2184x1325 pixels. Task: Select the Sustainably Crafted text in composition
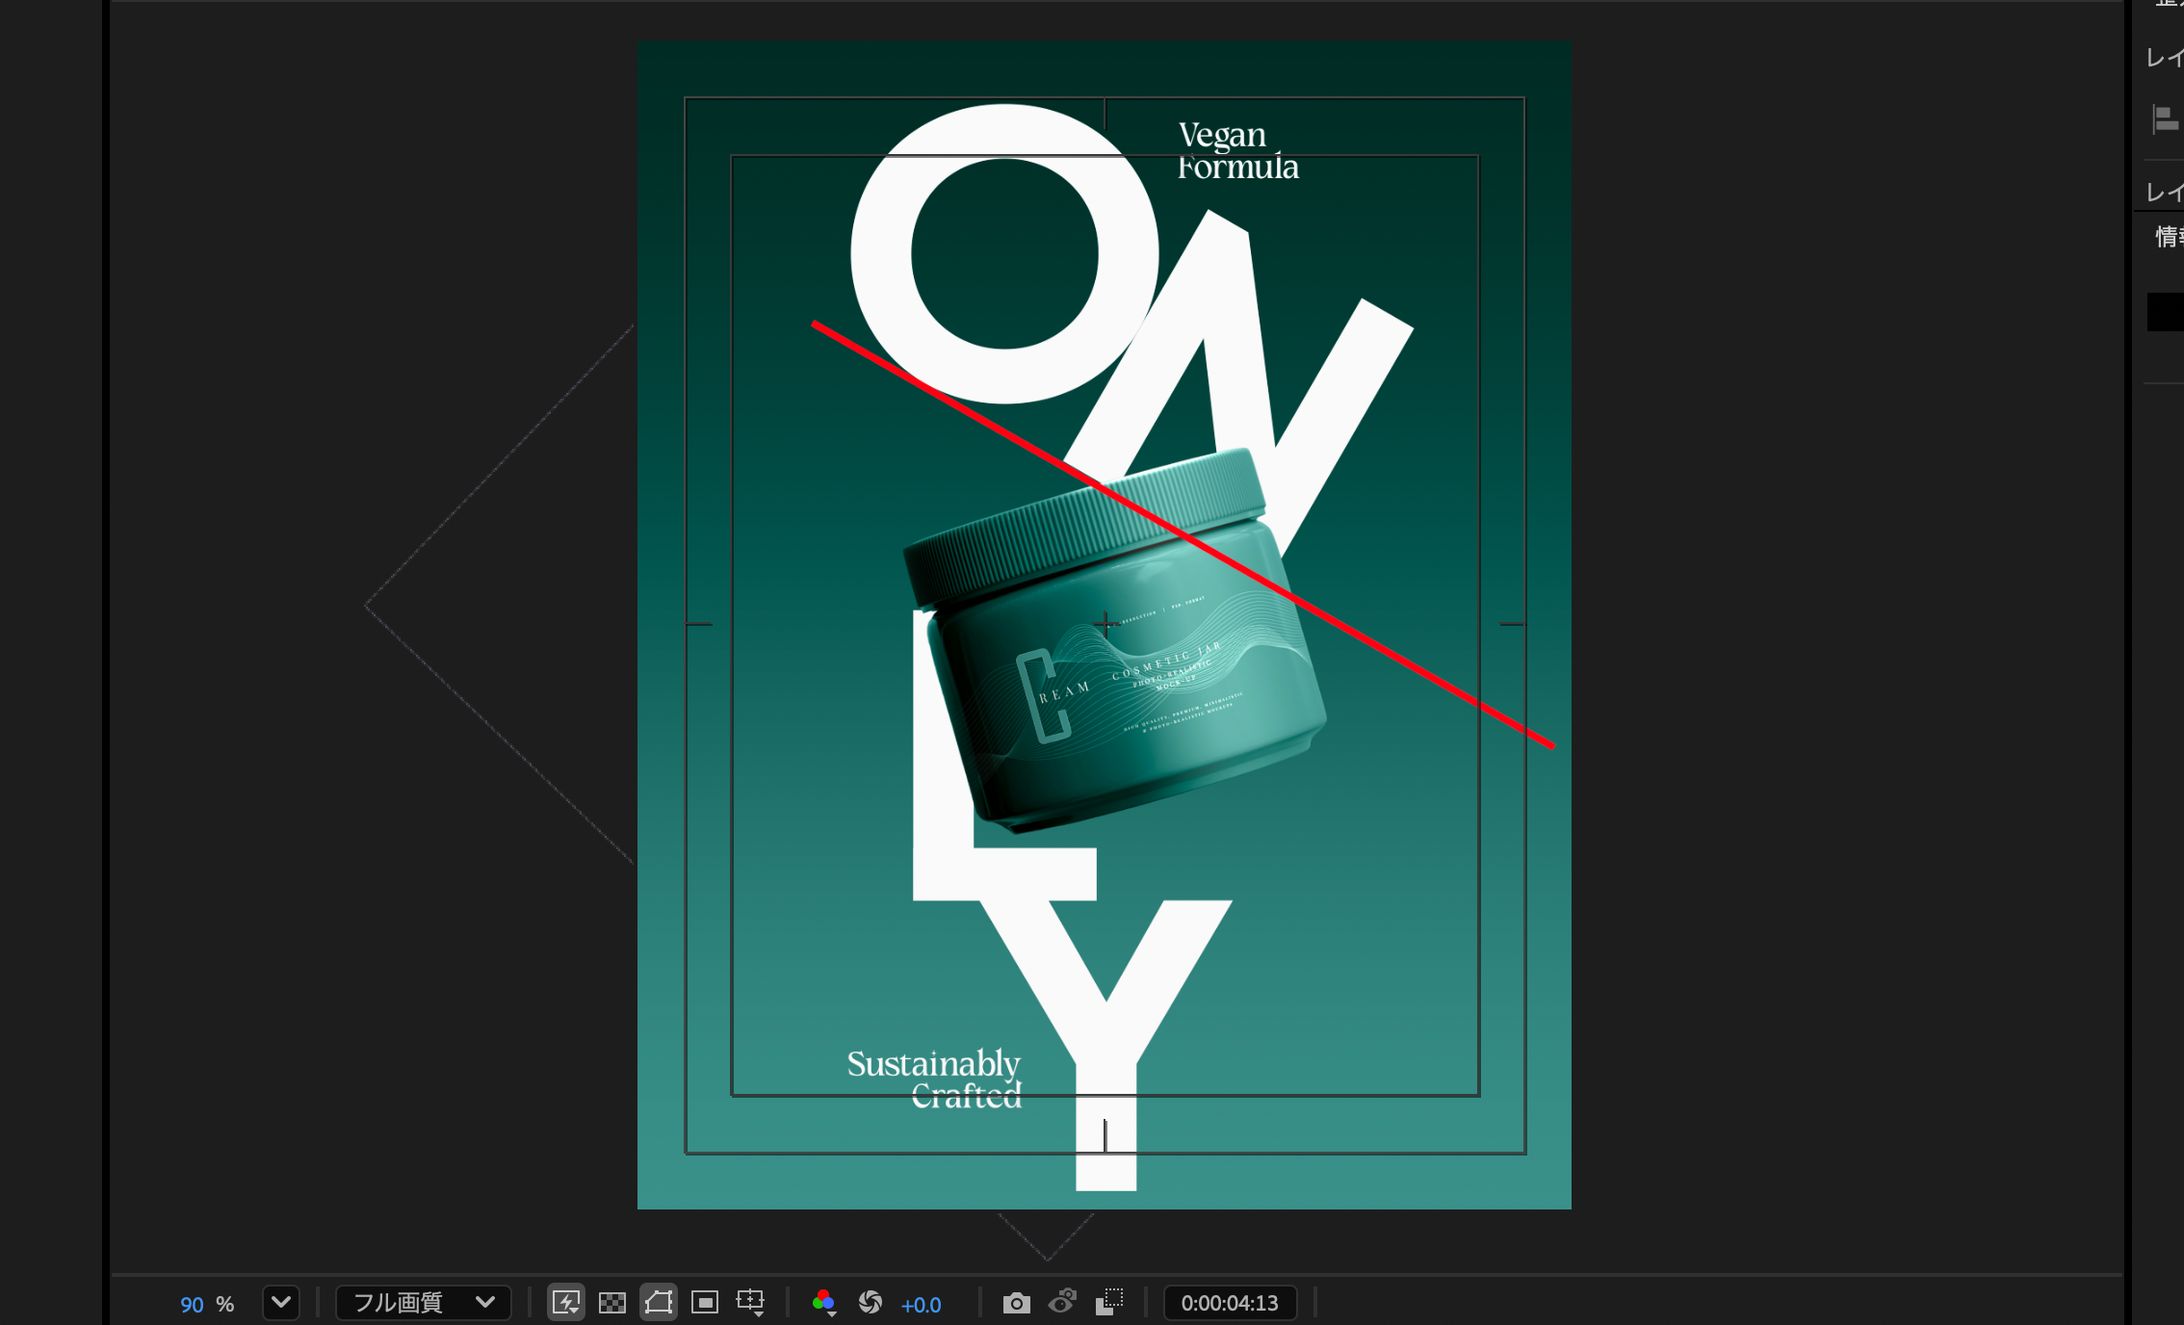click(934, 1080)
